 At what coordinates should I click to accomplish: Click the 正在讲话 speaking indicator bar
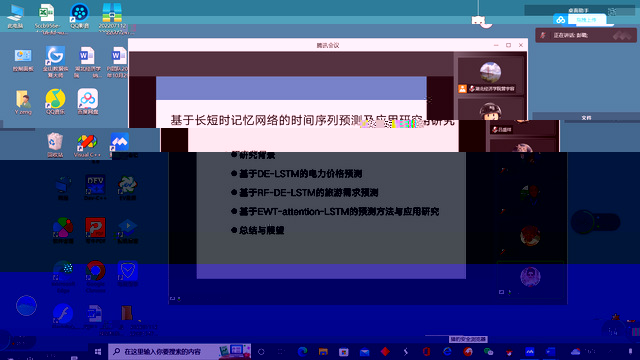point(586,36)
